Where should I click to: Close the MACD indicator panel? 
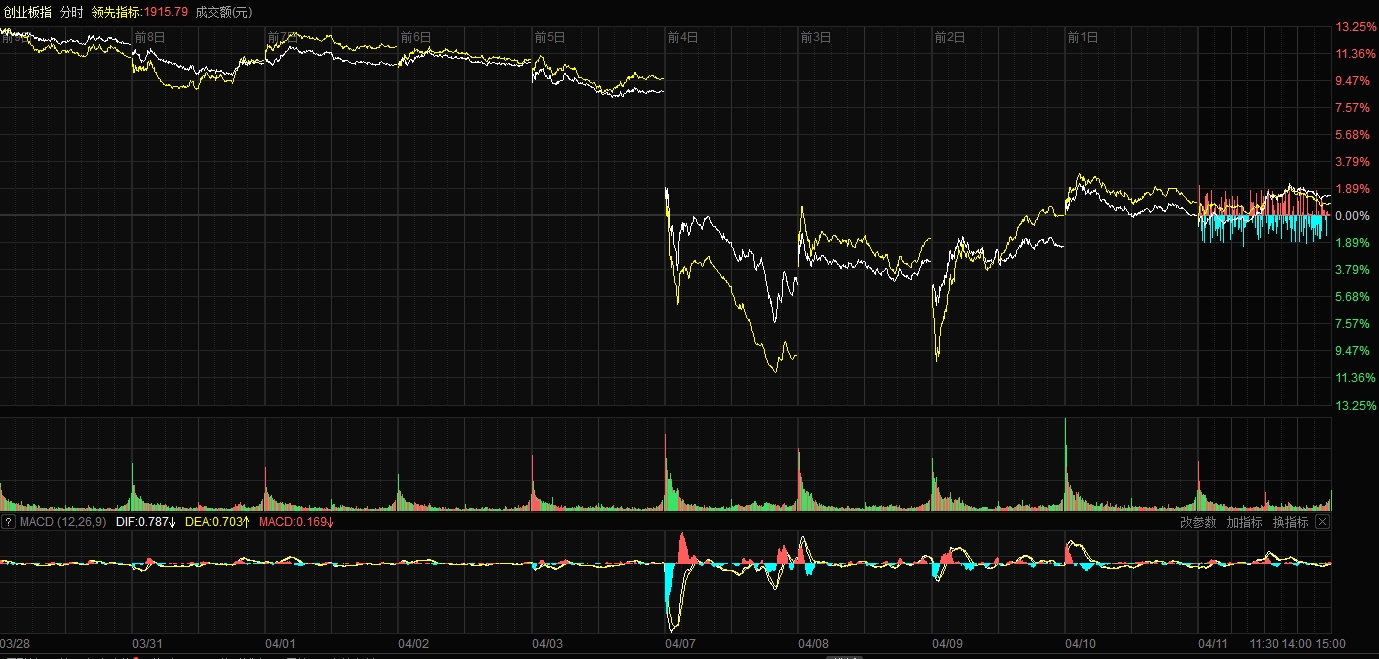(x=1322, y=522)
